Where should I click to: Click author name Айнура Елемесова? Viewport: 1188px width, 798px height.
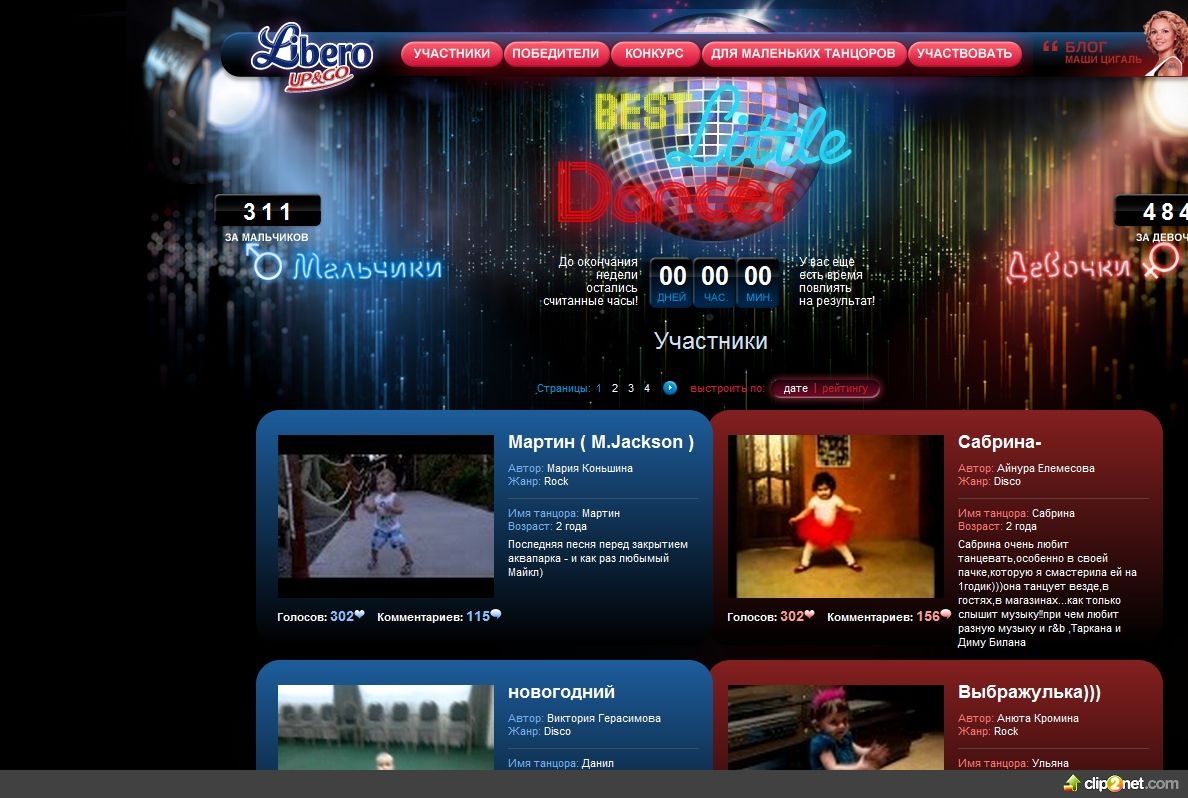pyautogui.click(x=1046, y=468)
